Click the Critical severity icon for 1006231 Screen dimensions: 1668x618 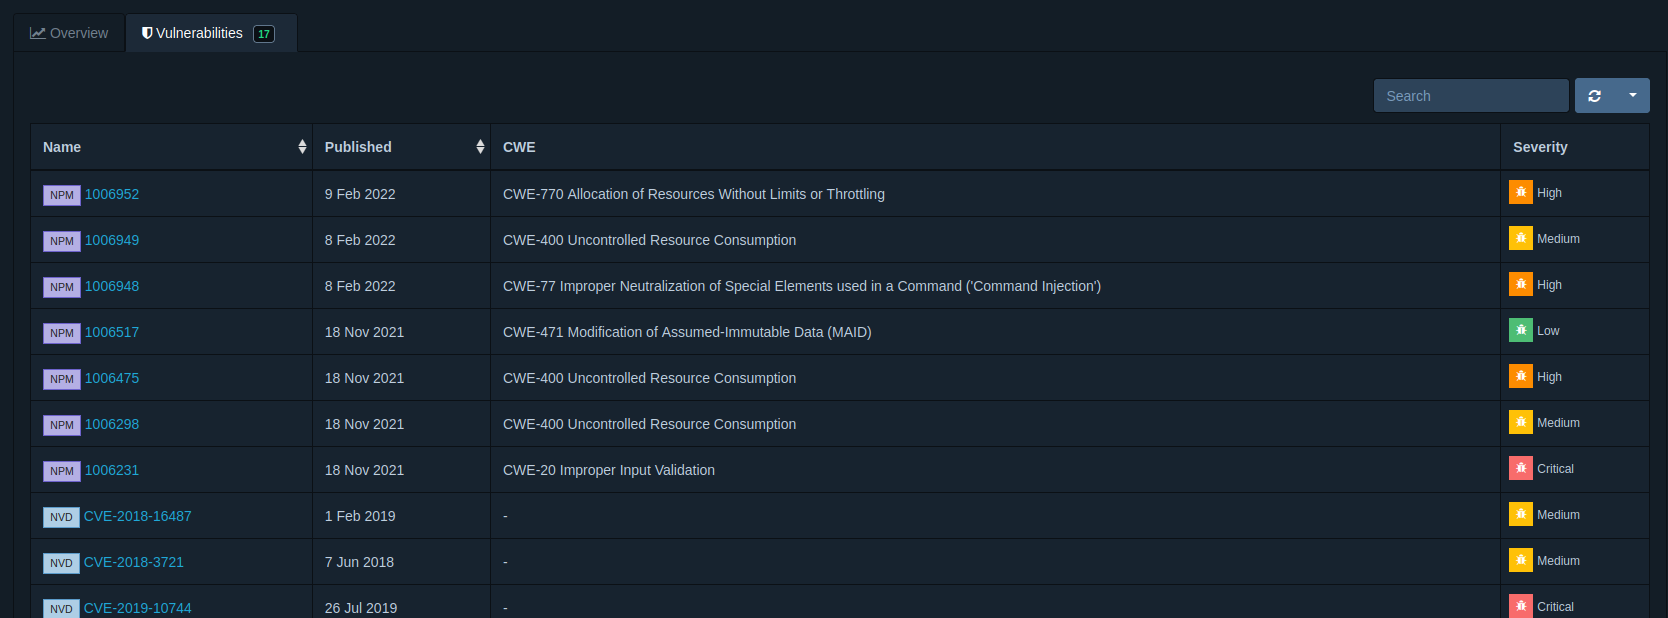point(1520,468)
